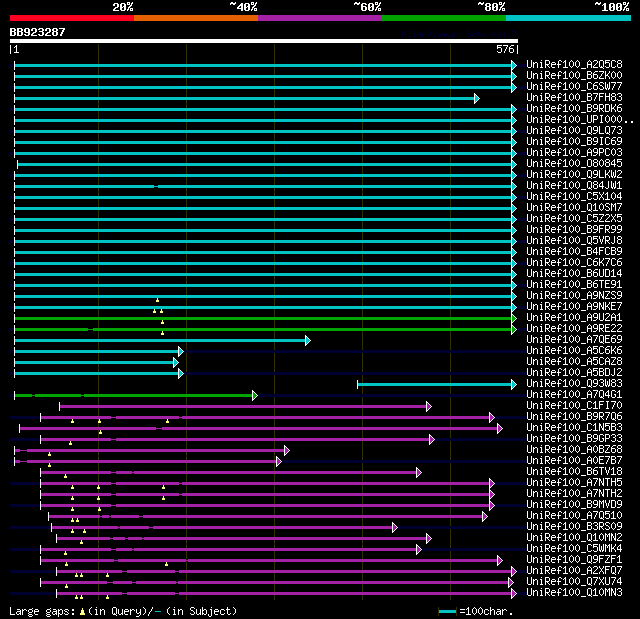Image resolution: width=640 pixels, height=619 pixels.
Task: Click UniRef100_A5BDJ2 label
Action: point(574,373)
